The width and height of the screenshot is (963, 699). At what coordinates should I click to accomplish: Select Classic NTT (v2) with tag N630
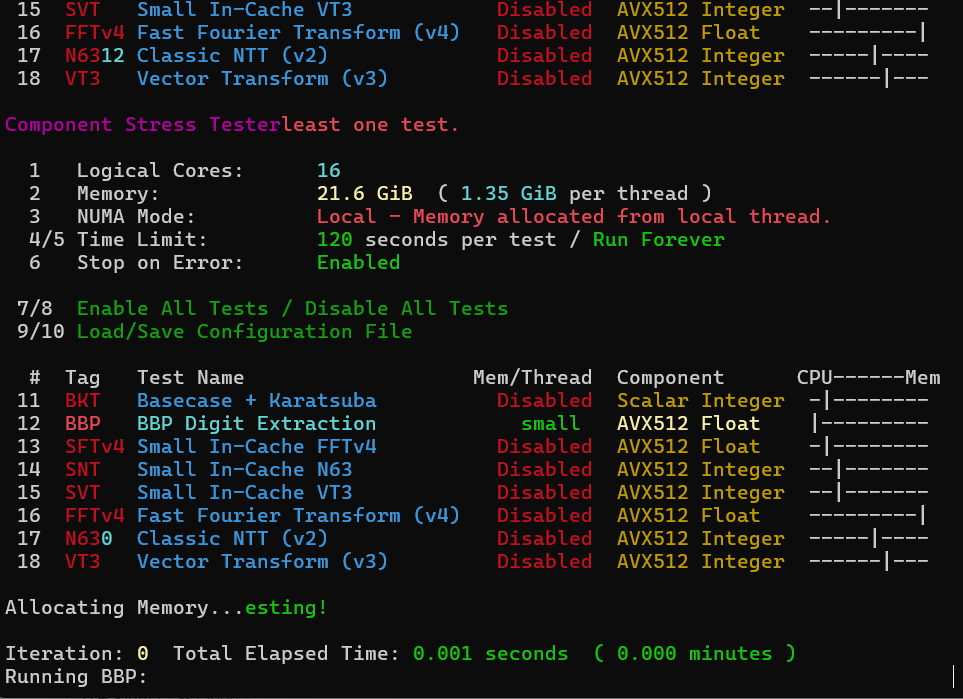(x=232, y=539)
